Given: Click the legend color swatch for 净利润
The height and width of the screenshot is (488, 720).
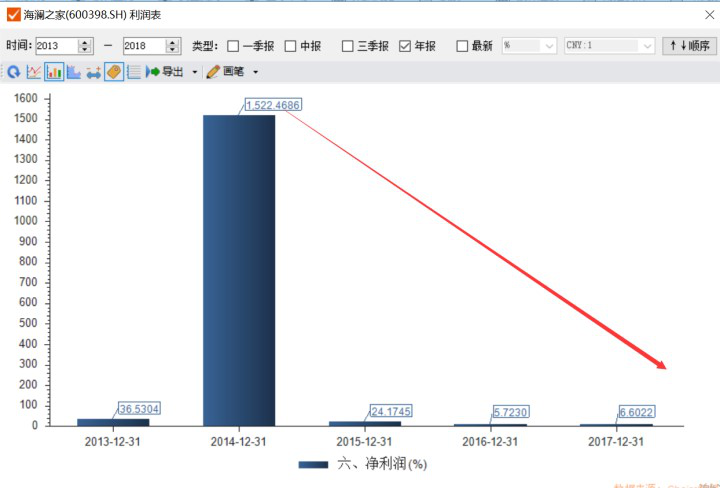Looking at the screenshot, I should point(313,465).
